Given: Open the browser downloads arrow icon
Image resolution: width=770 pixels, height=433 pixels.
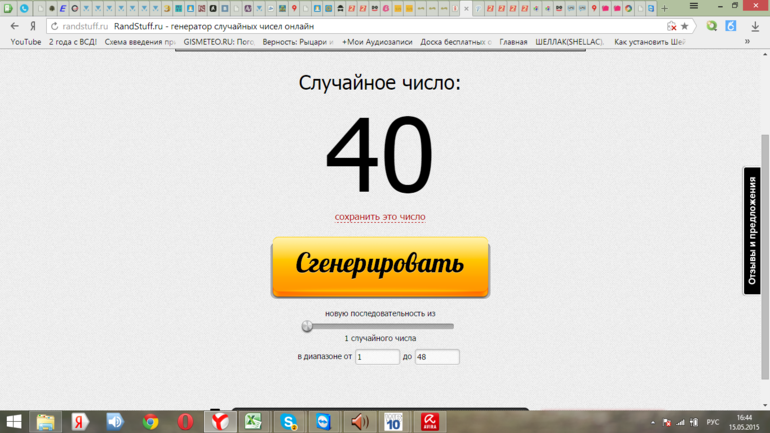Looking at the screenshot, I should 755,26.
